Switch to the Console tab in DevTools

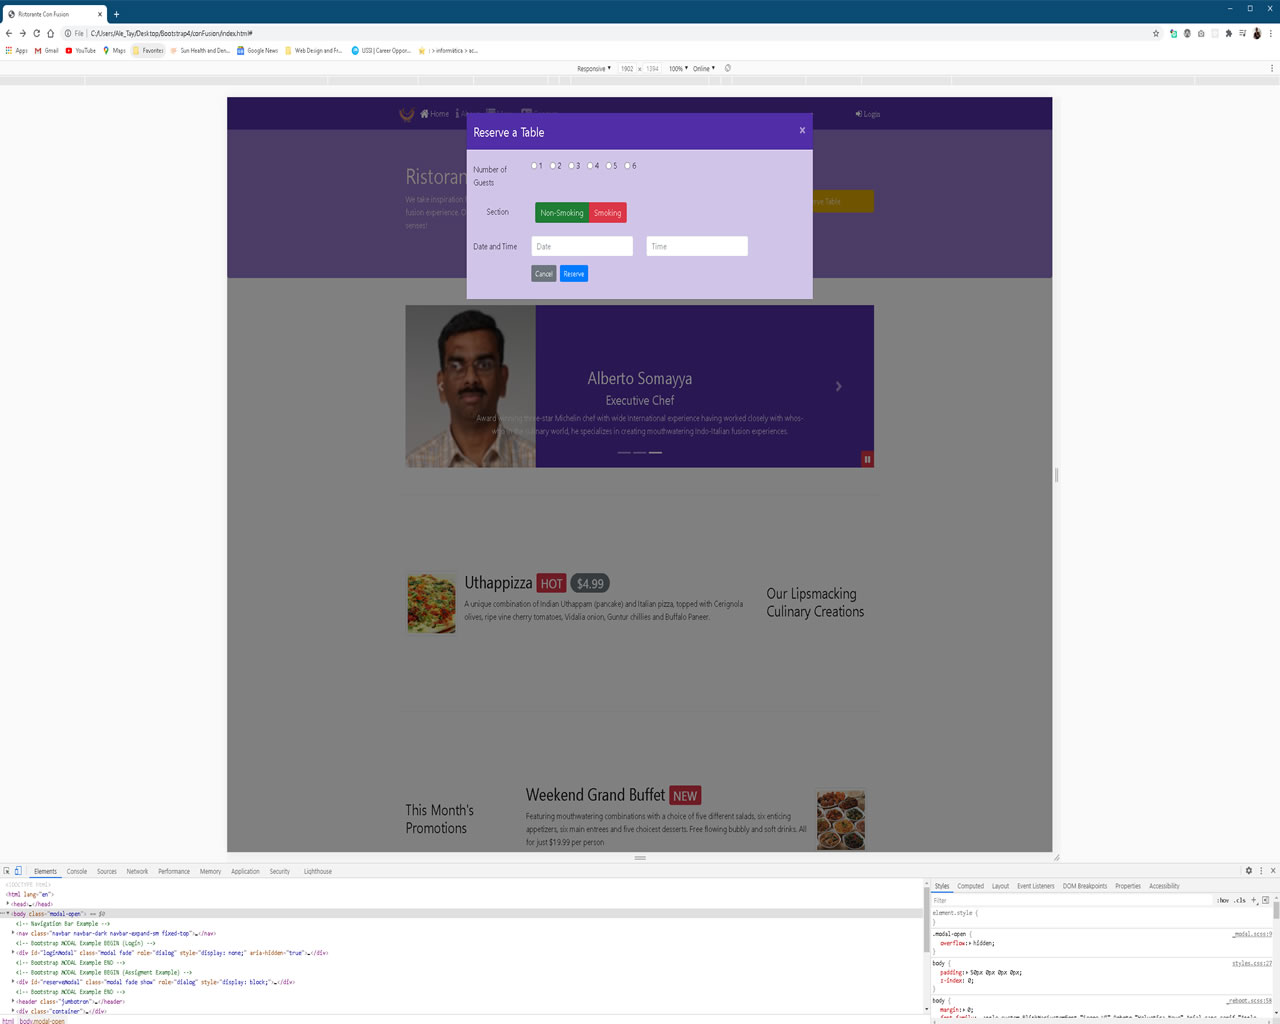[77, 871]
